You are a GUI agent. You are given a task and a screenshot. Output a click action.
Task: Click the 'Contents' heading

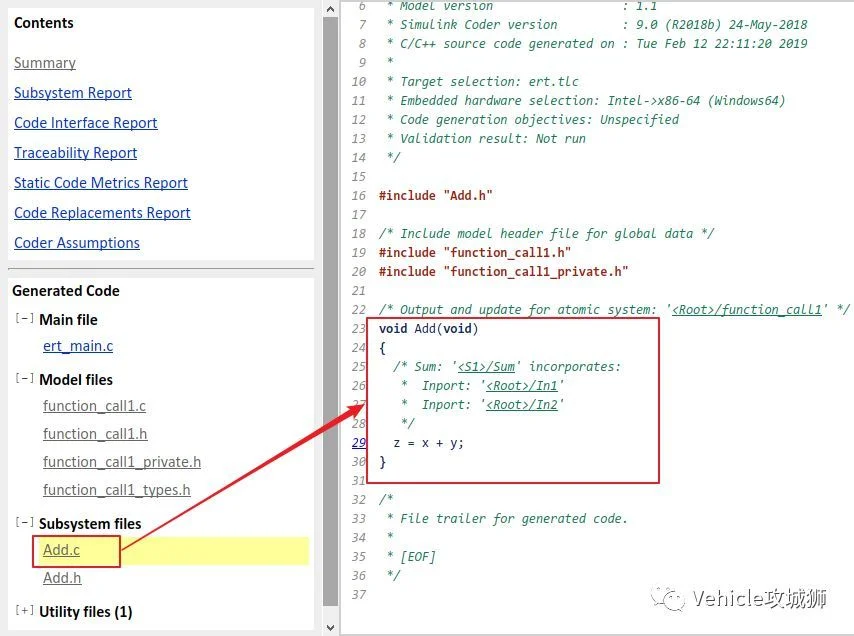44,23
